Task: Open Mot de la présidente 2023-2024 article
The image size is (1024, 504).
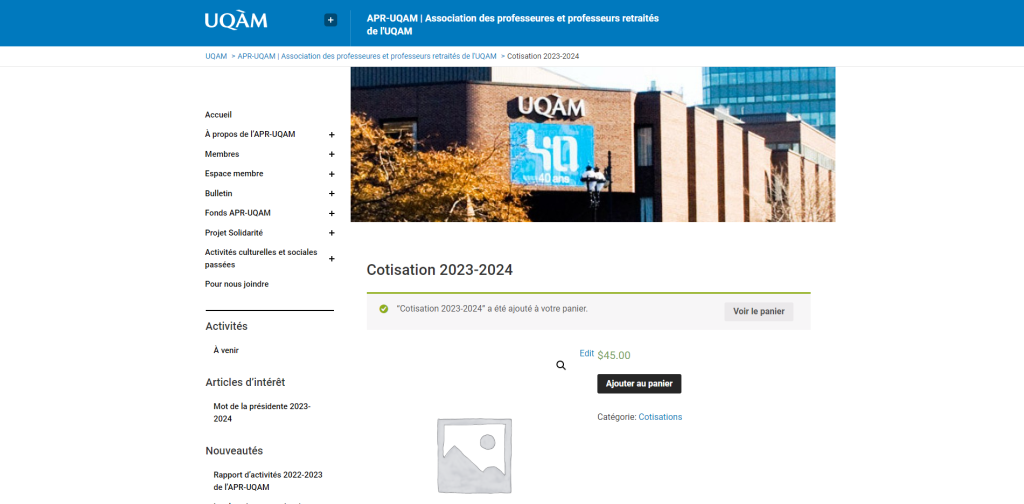Action: (262, 413)
